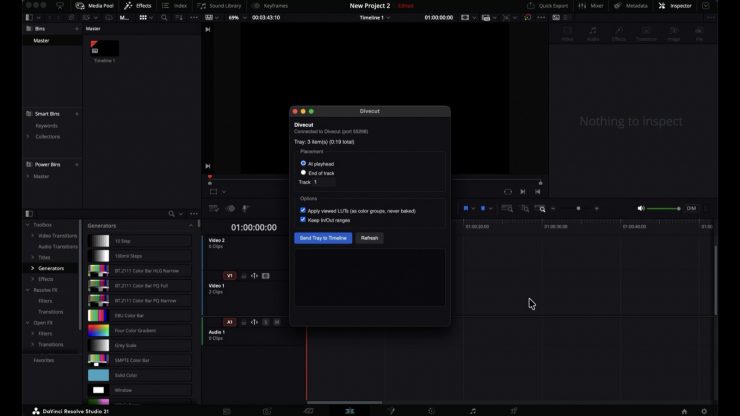The image size is (740, 416).
Task: Select the Master bin
Action: [x=42, y=41]
